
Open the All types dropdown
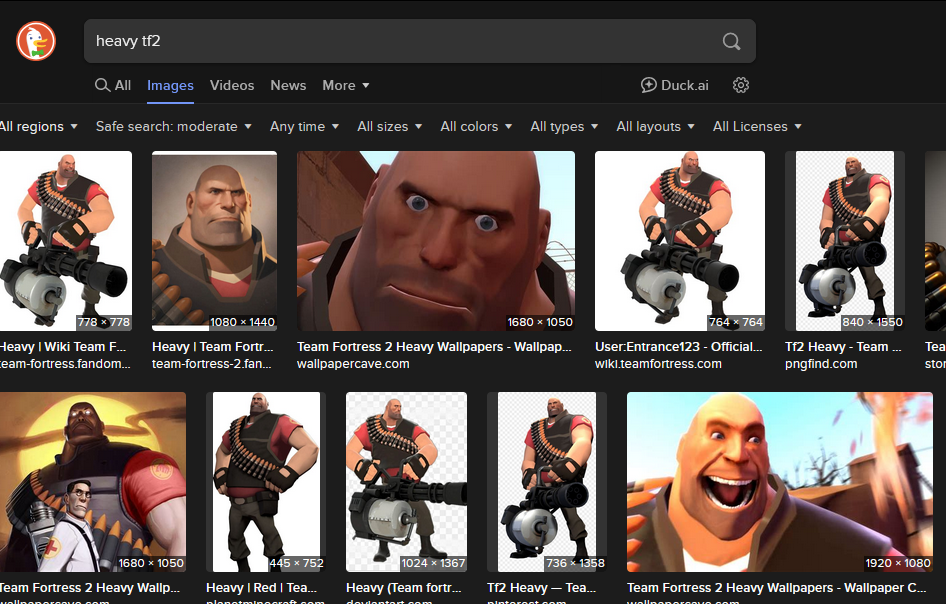click(x=564, y=126)
